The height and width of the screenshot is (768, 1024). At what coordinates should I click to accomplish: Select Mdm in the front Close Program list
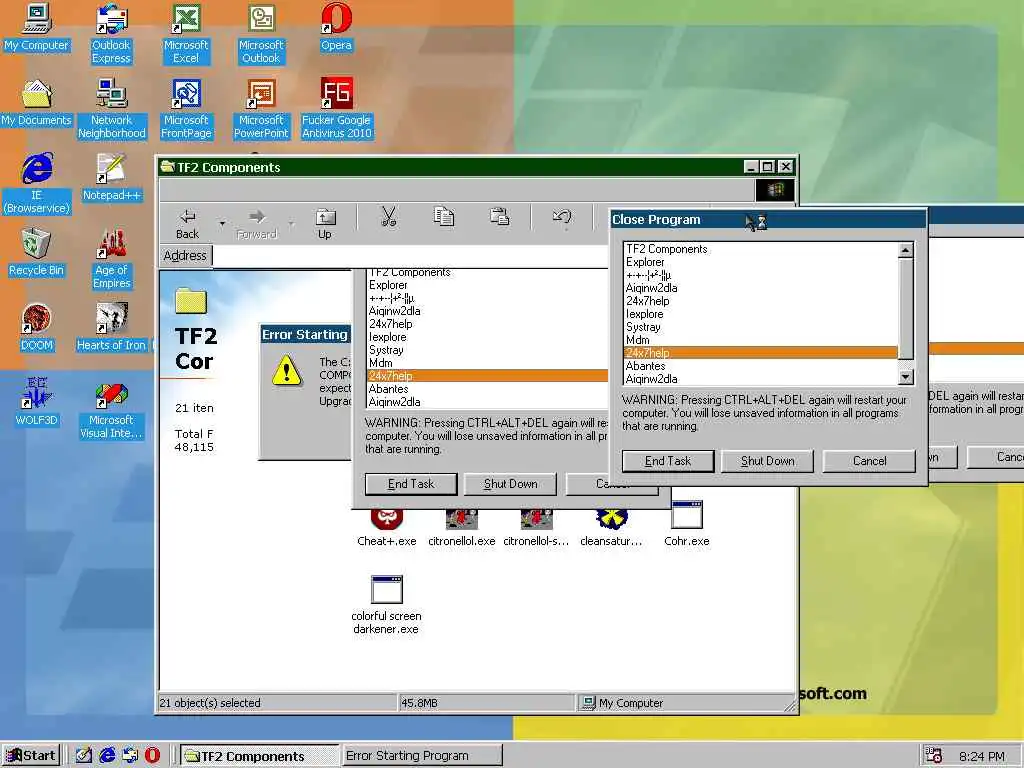(x=761, y=340)
